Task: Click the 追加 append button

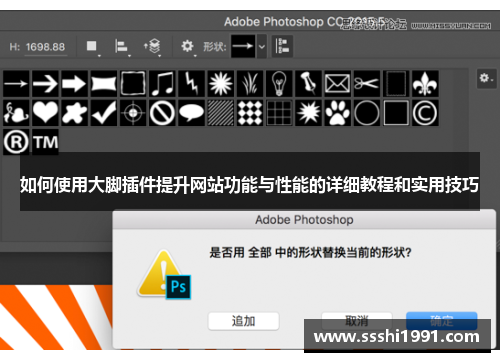Action: pyautogui.click(x=243, y=321)
